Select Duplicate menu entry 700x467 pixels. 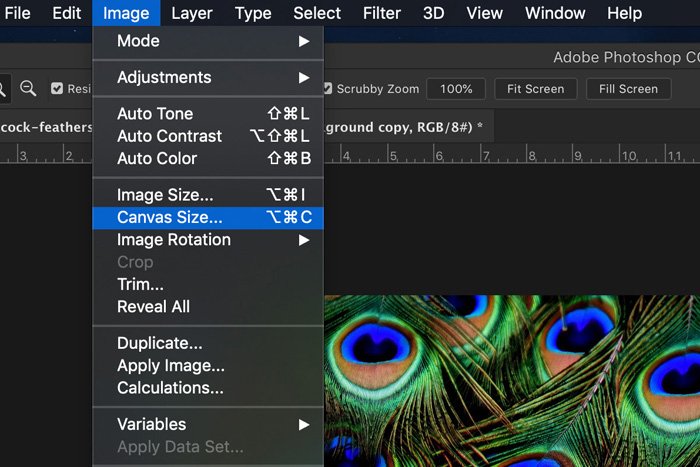point(160,344)
